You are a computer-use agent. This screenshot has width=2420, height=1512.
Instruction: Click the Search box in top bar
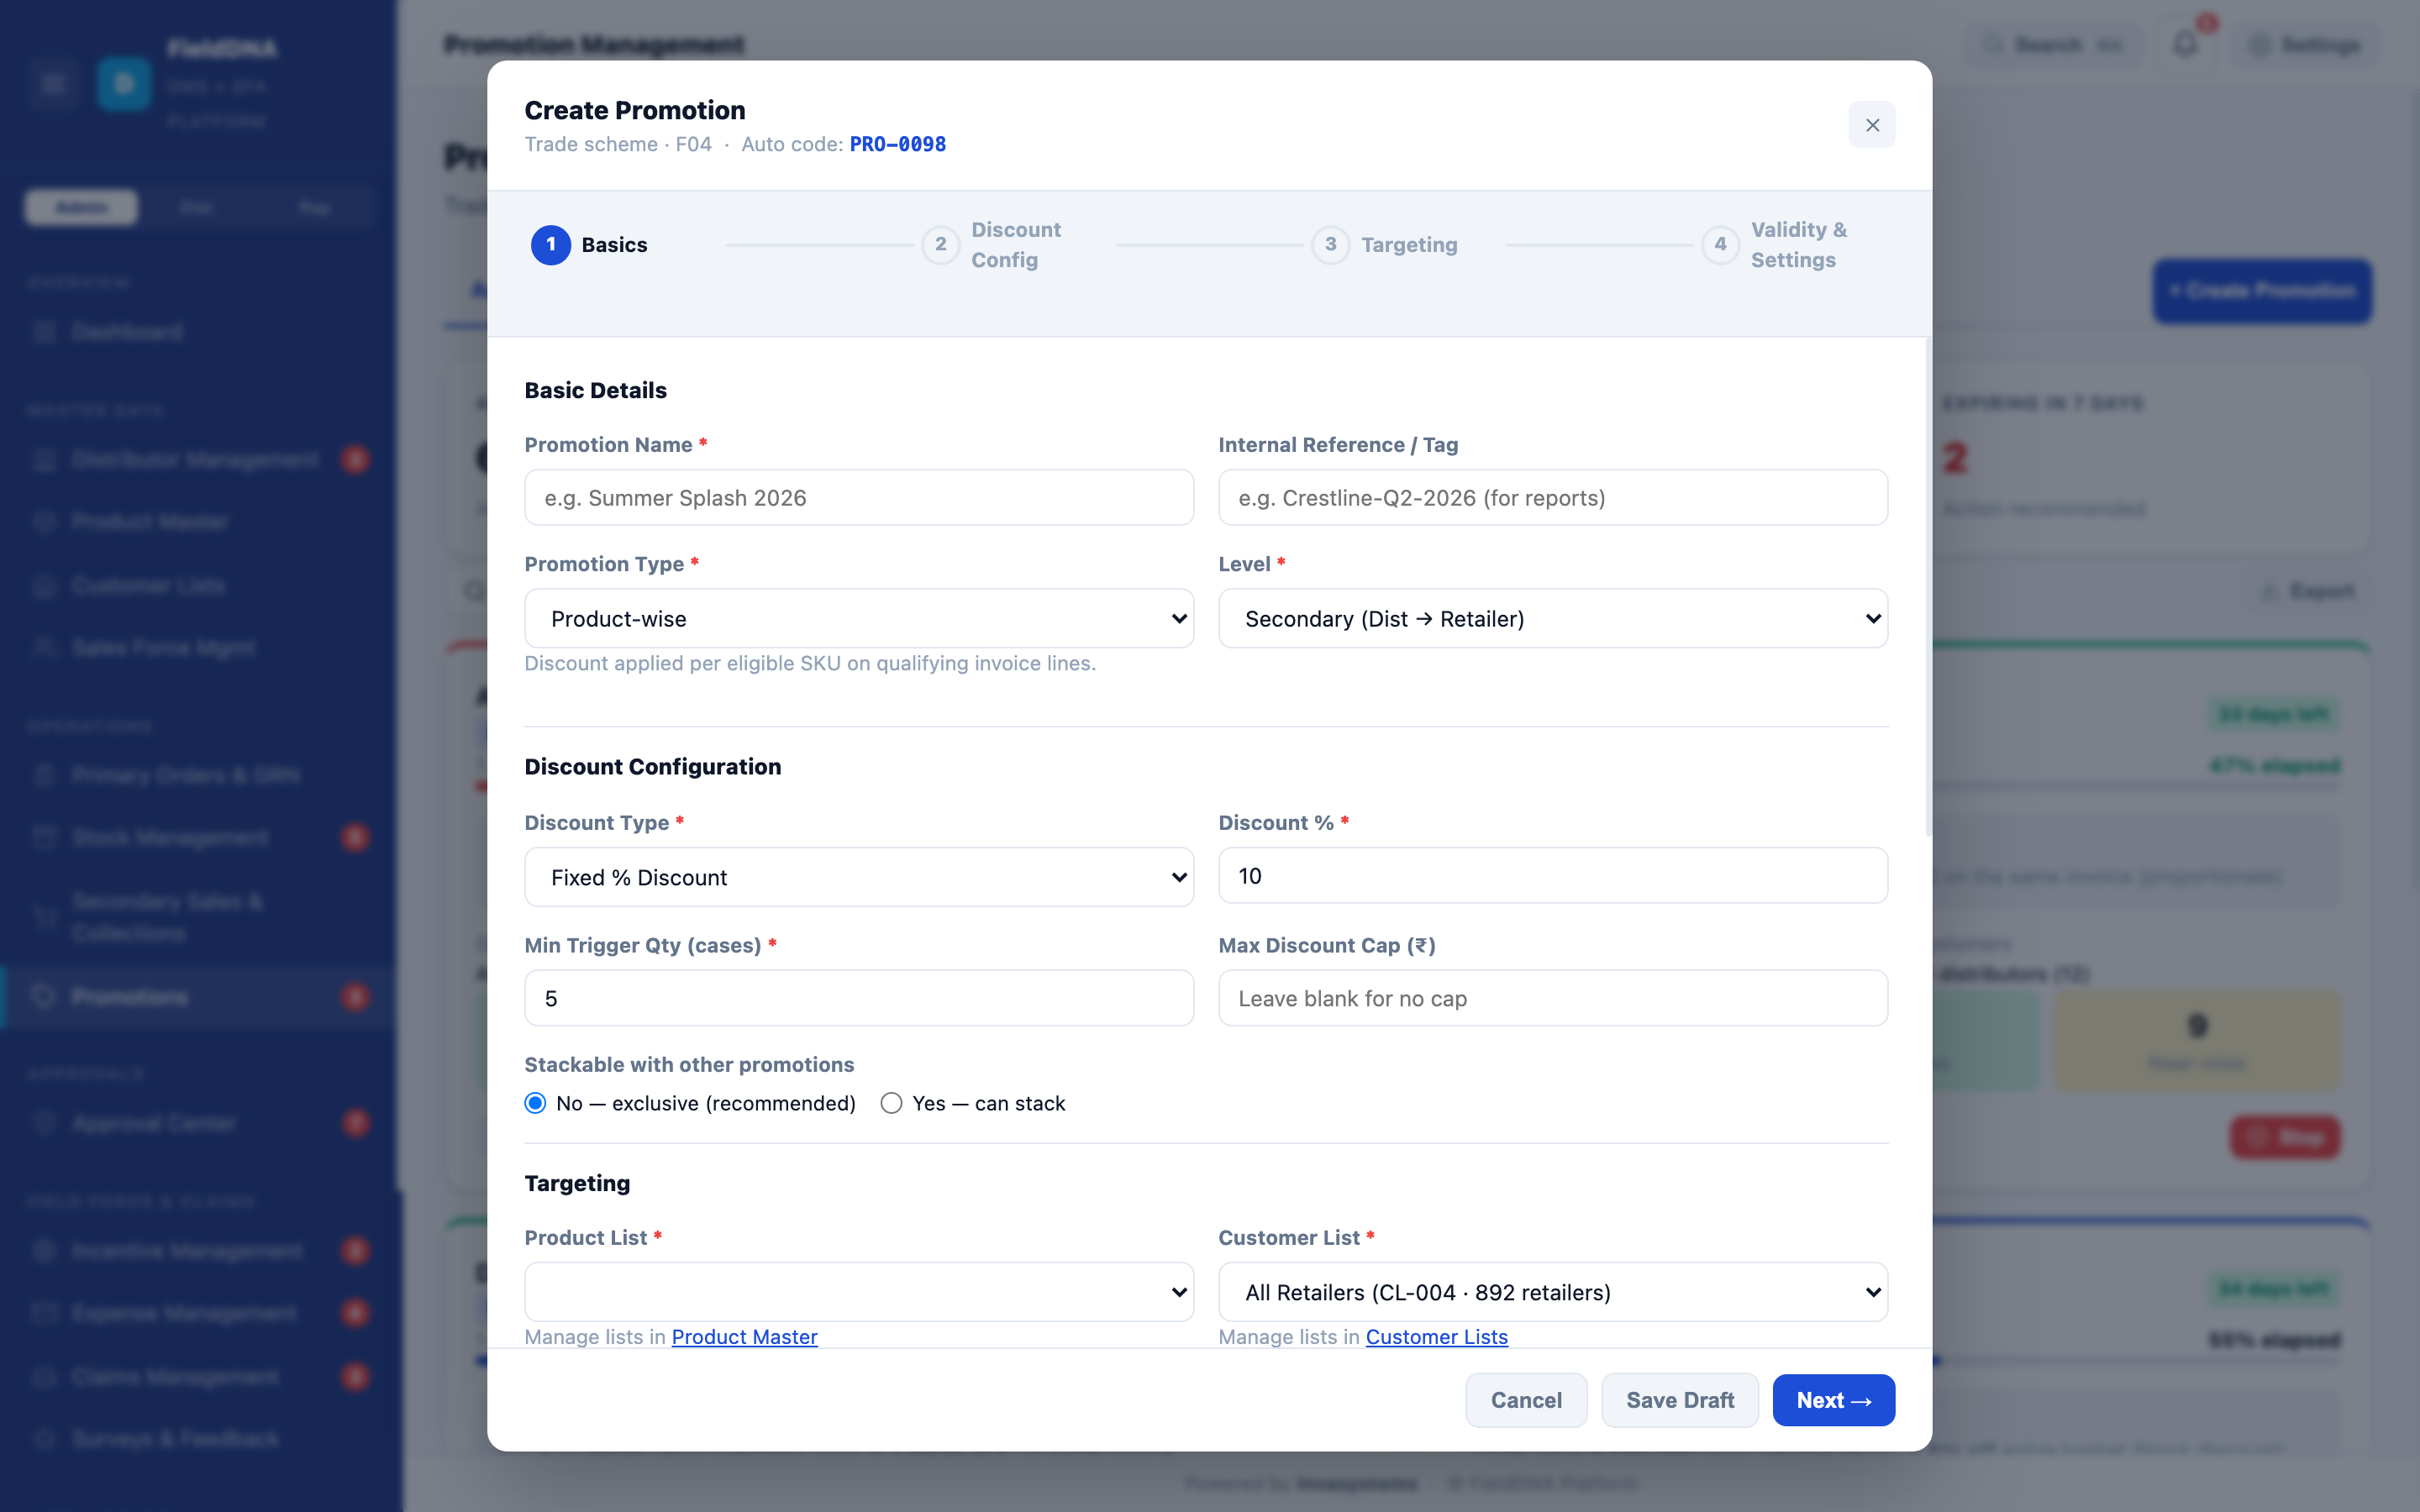pyautogui.click(x=2053, y=45)
